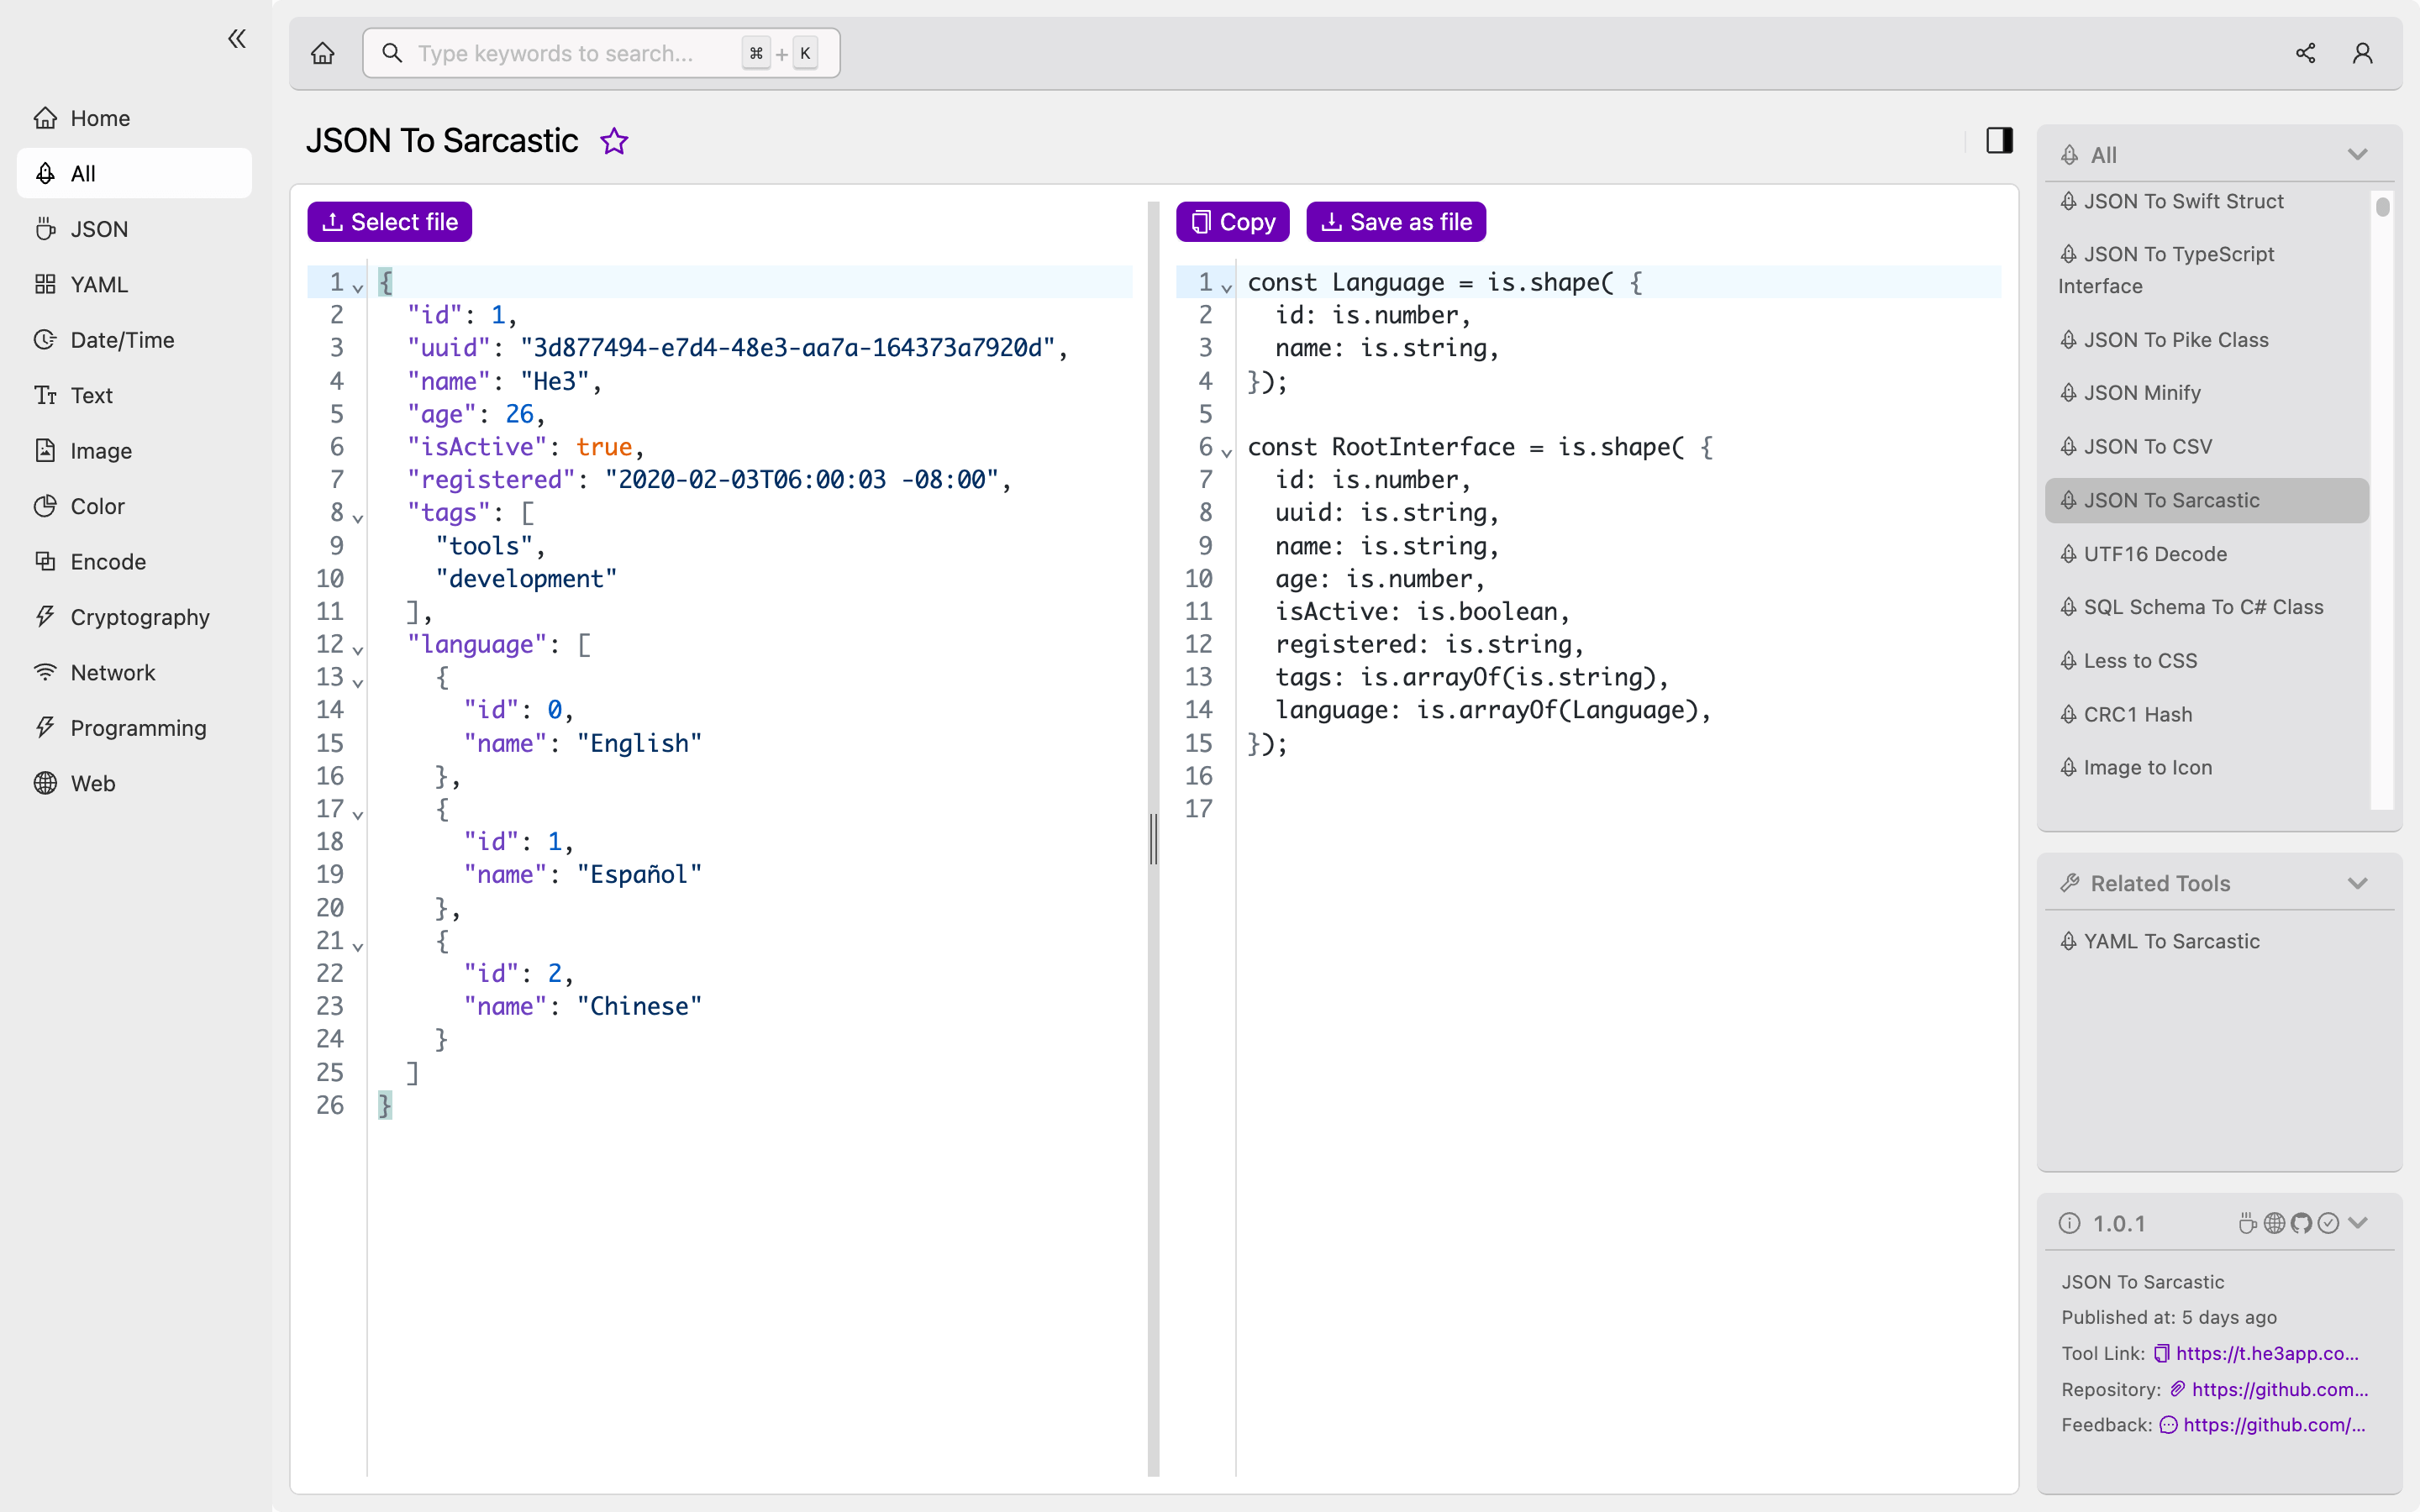This screenshot has height=1512, width=2420.
Task: Toggle the split panel view button
Action: 2002,141
